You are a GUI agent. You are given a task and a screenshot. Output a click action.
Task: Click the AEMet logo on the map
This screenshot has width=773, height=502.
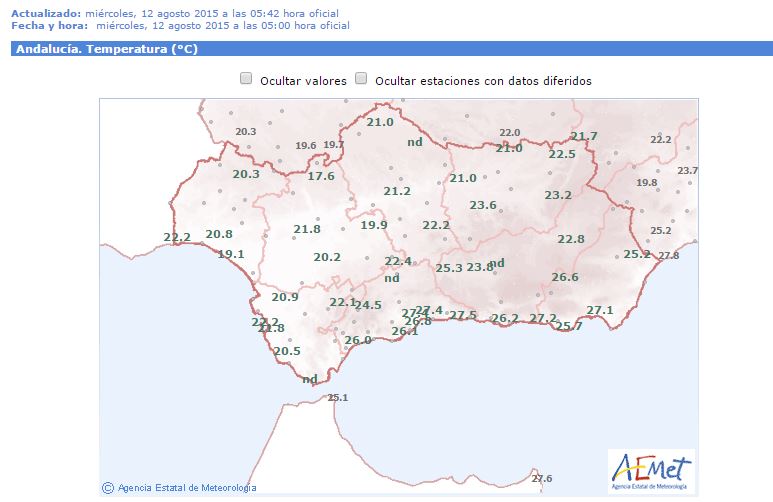coord(651,470)
